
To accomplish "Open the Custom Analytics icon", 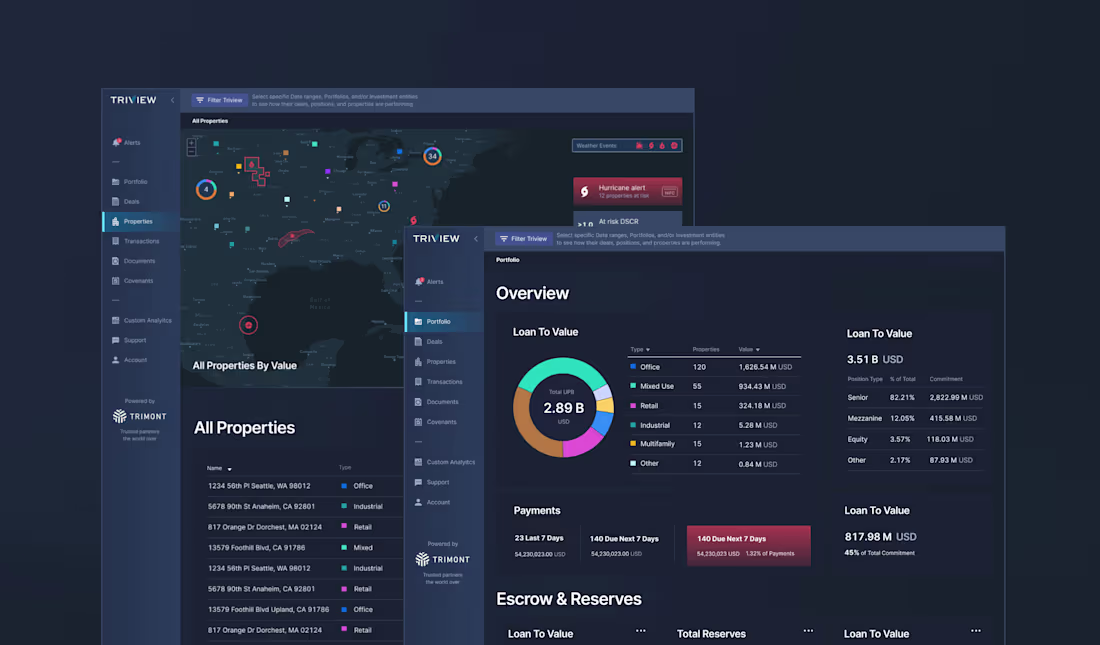I will [x=418, y=462].
